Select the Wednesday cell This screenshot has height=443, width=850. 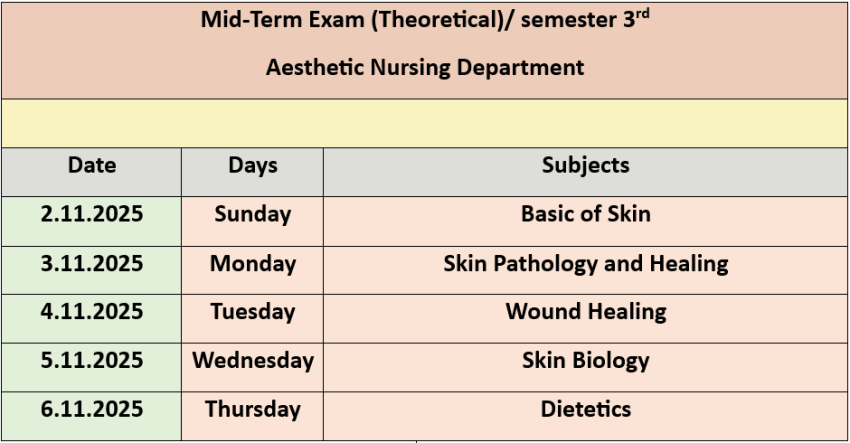point(253,360)
